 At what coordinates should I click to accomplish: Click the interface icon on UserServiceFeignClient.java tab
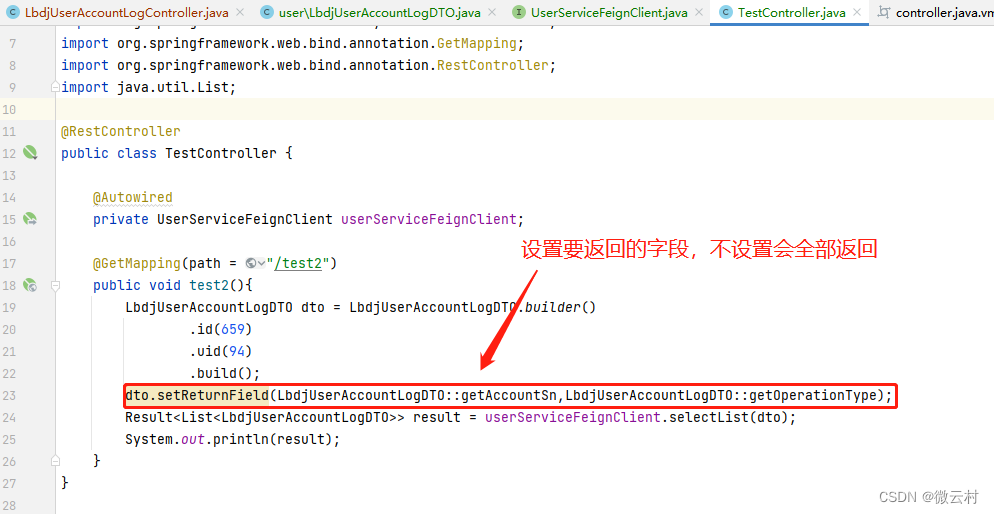point(519,12)
